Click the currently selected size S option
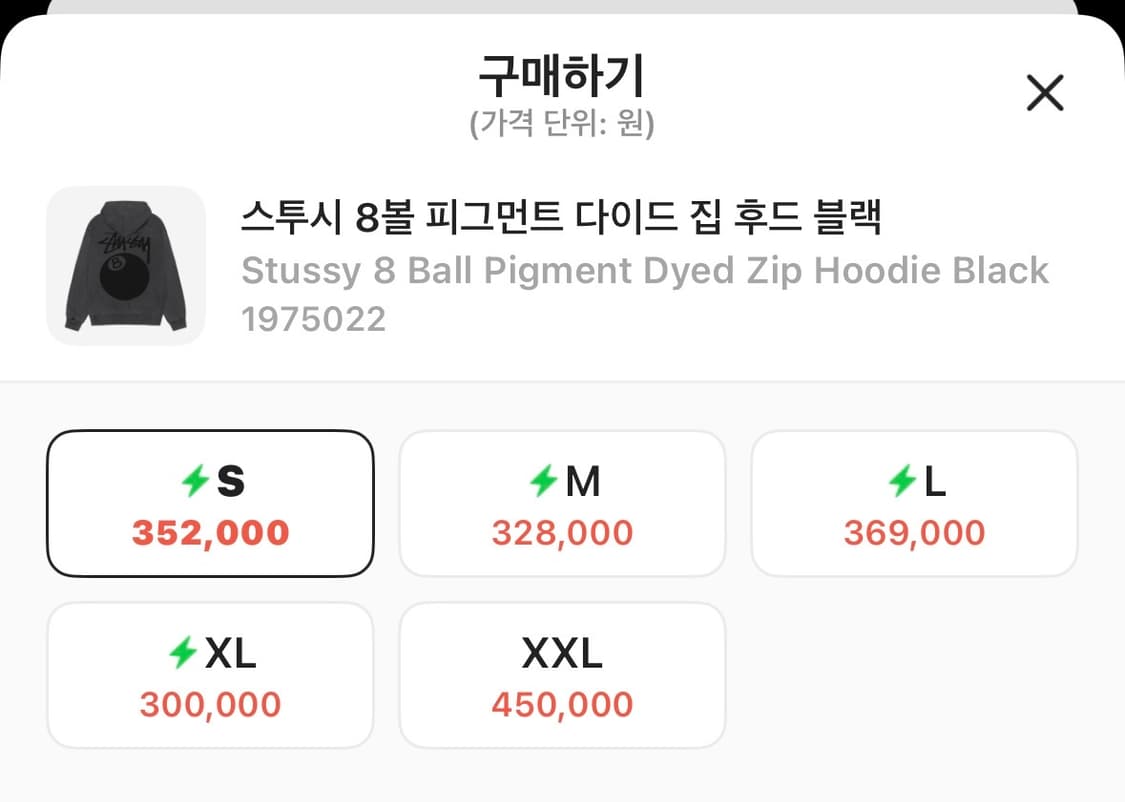The image size is (1125, 802). tap(210, 502)
